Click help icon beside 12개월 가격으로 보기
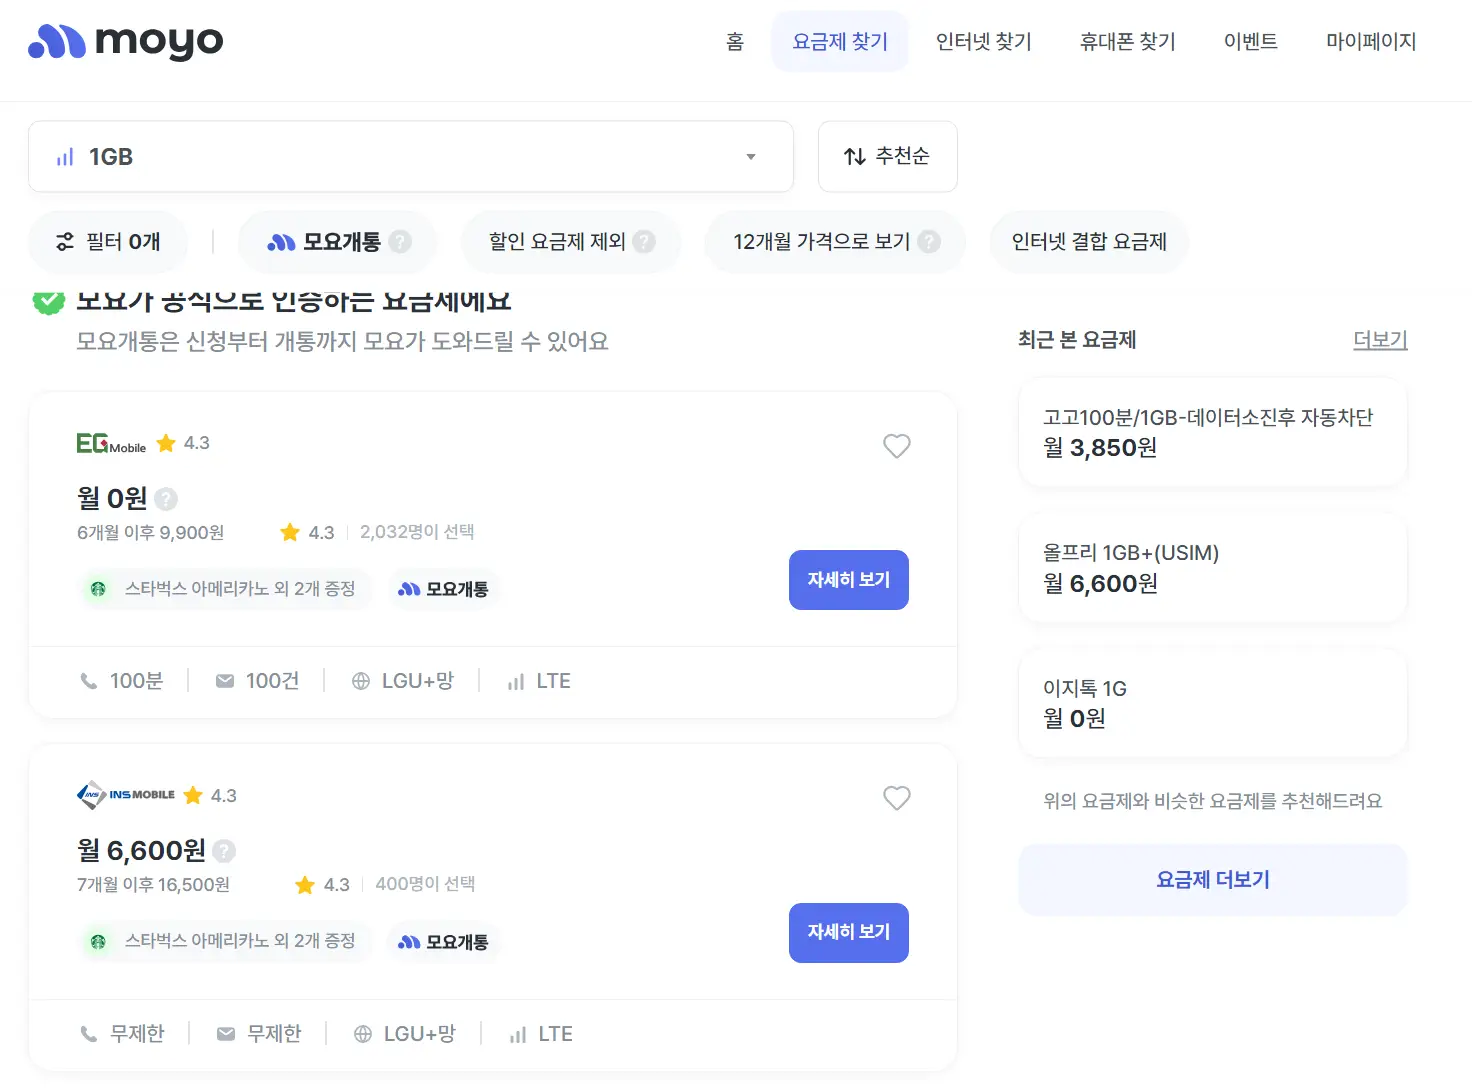 pyautogui.click(x=929, y=242)
